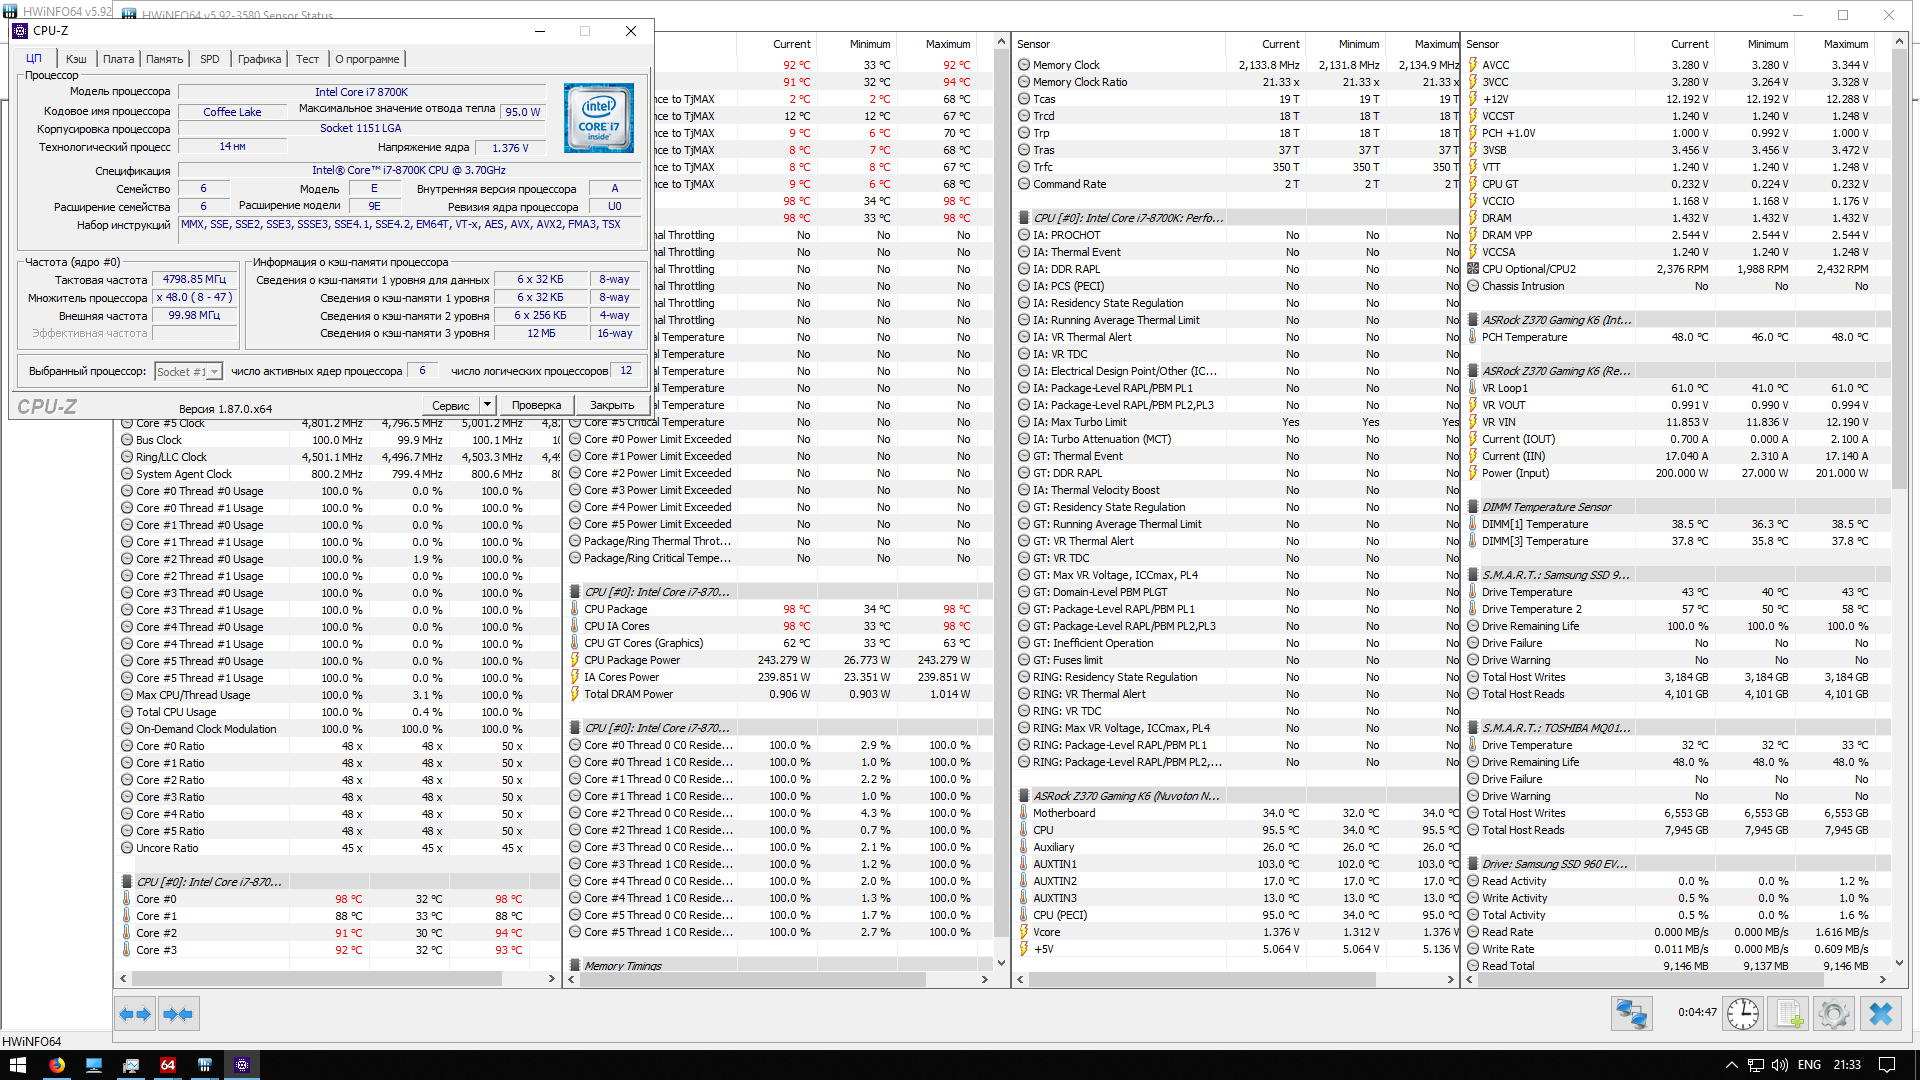This screenshot has height=1080, width=1920.
Task: Click the Intel Core i7 logo
Action: [x=598, y=118]
